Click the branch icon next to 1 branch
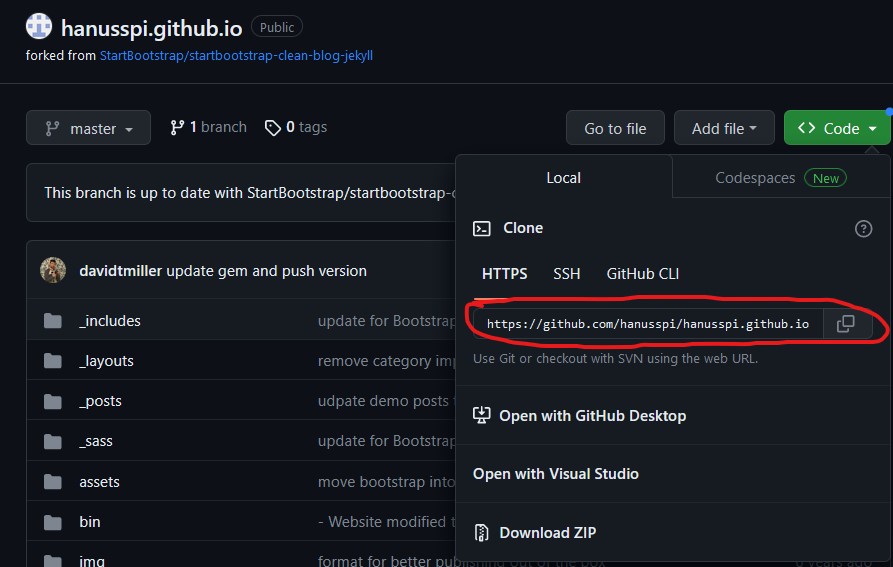 point(177,128)
